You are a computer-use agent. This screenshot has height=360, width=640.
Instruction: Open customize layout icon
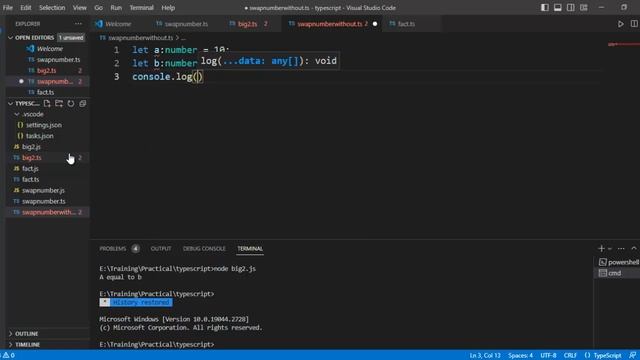click(x=584, y=7)
